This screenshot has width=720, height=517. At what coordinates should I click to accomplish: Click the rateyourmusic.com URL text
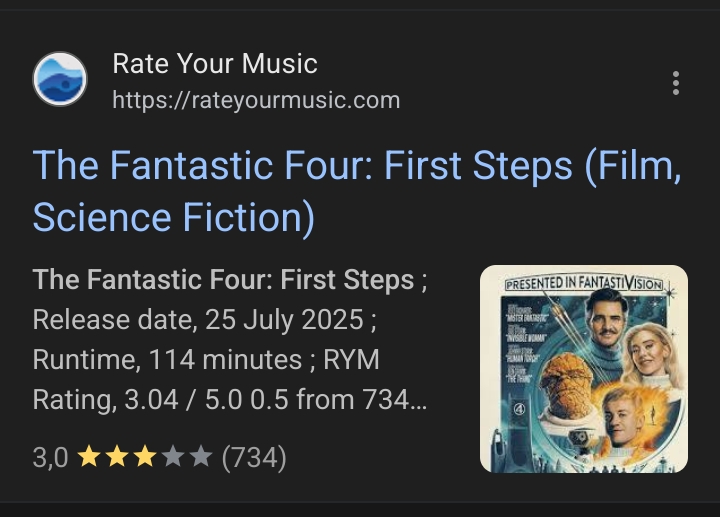256,100
